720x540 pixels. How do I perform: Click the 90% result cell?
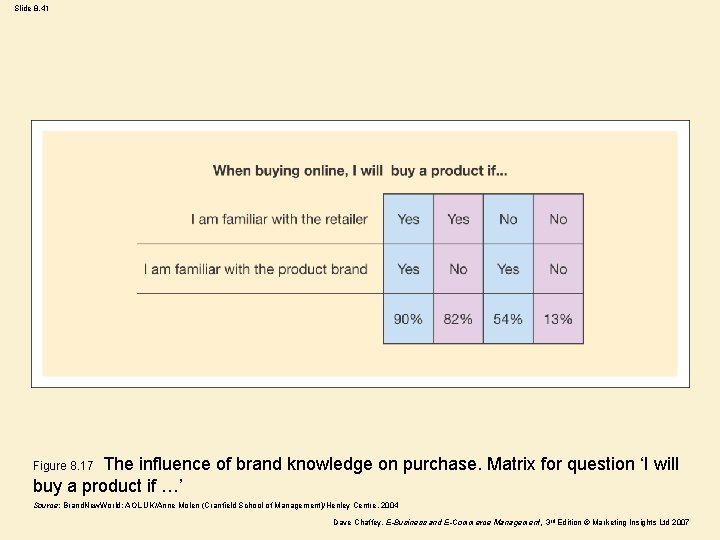[x=408, y=319]
